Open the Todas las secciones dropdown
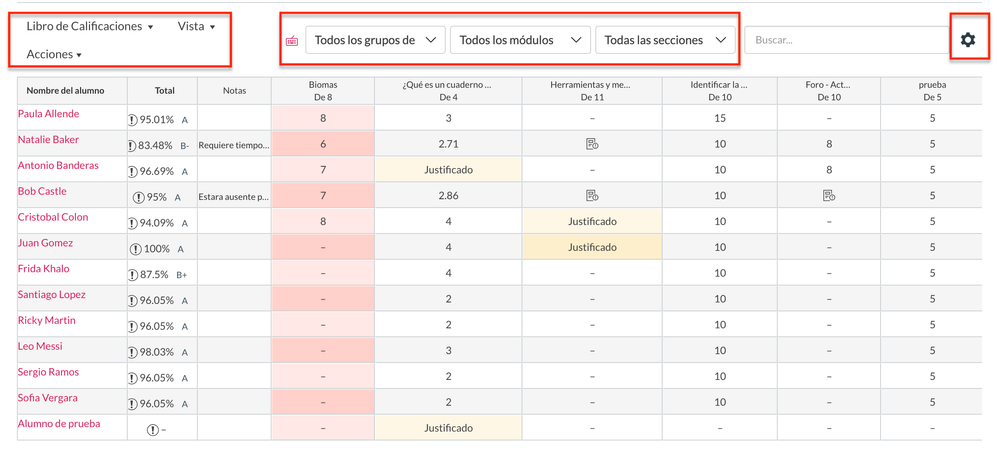This screenshot has height=464, width=999. click(665, 40)
